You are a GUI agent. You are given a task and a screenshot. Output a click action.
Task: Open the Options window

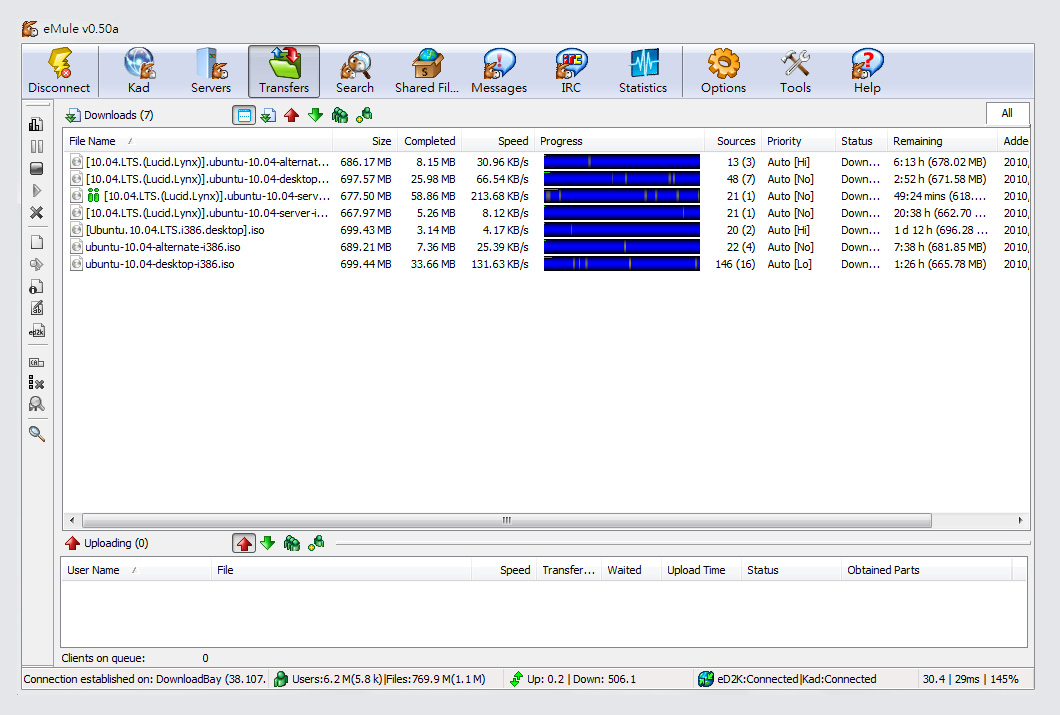tap(723, 71)
